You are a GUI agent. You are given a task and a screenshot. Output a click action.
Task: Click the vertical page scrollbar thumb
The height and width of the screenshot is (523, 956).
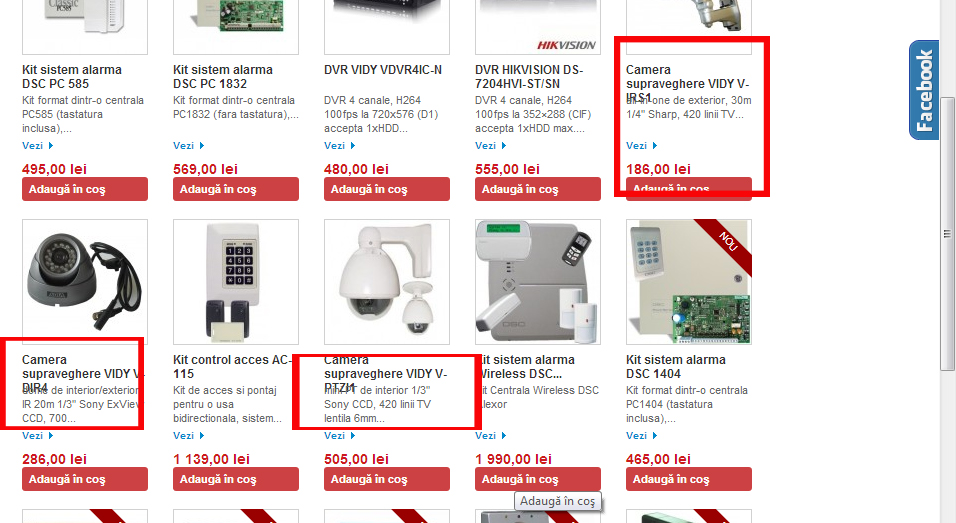tap(947, 233)
